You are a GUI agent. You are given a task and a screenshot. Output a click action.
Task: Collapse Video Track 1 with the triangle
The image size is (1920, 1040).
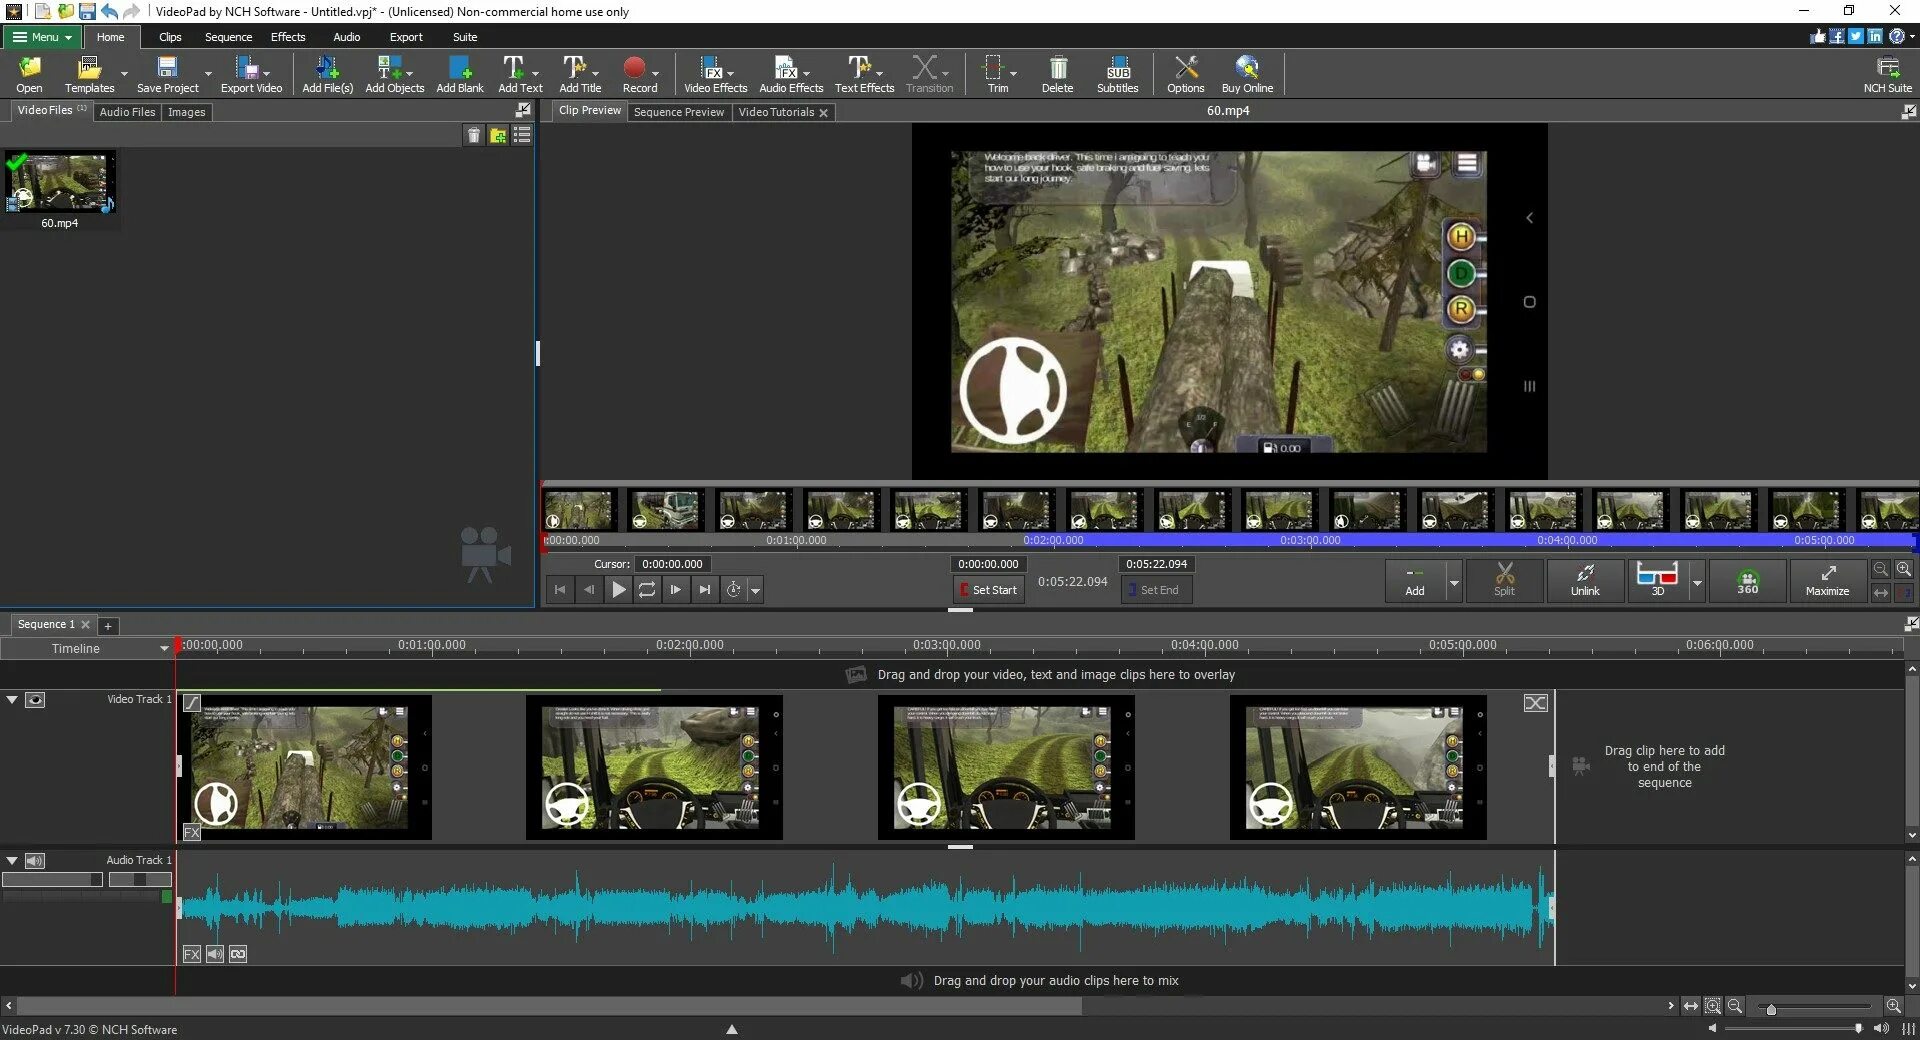pyautogui.click(x=12, y=700)
